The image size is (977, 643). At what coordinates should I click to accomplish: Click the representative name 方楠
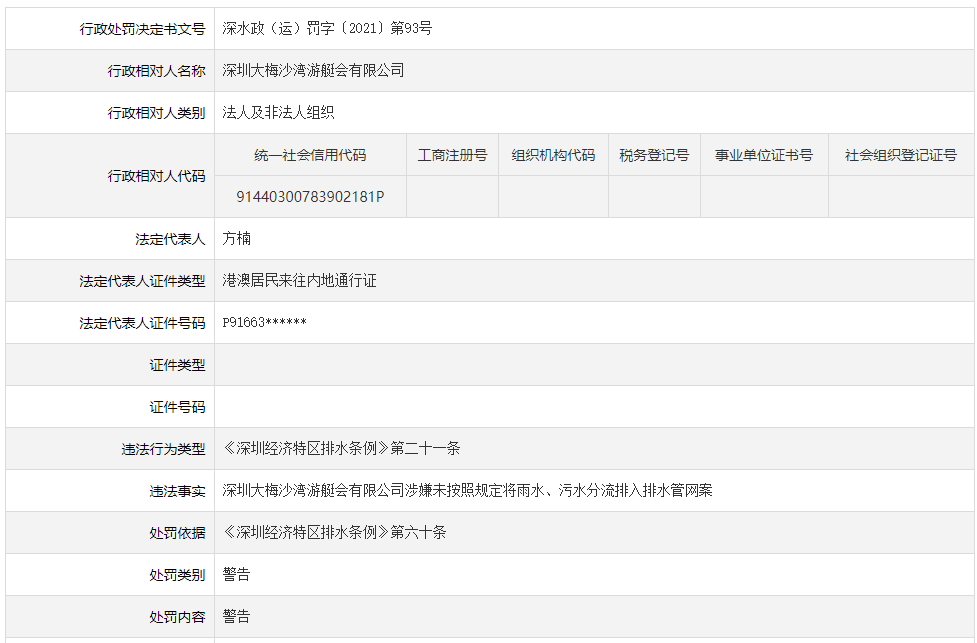[237, 239]
